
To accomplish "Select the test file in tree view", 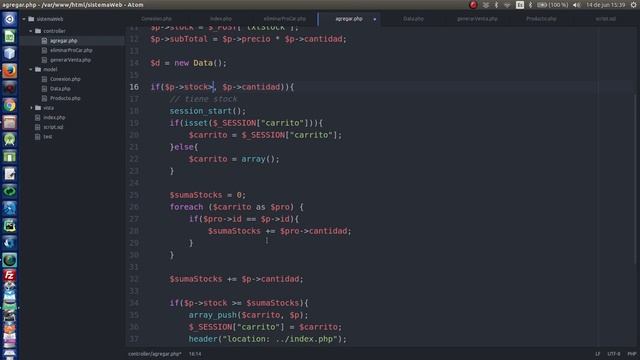I will click(x=47, y=137).
